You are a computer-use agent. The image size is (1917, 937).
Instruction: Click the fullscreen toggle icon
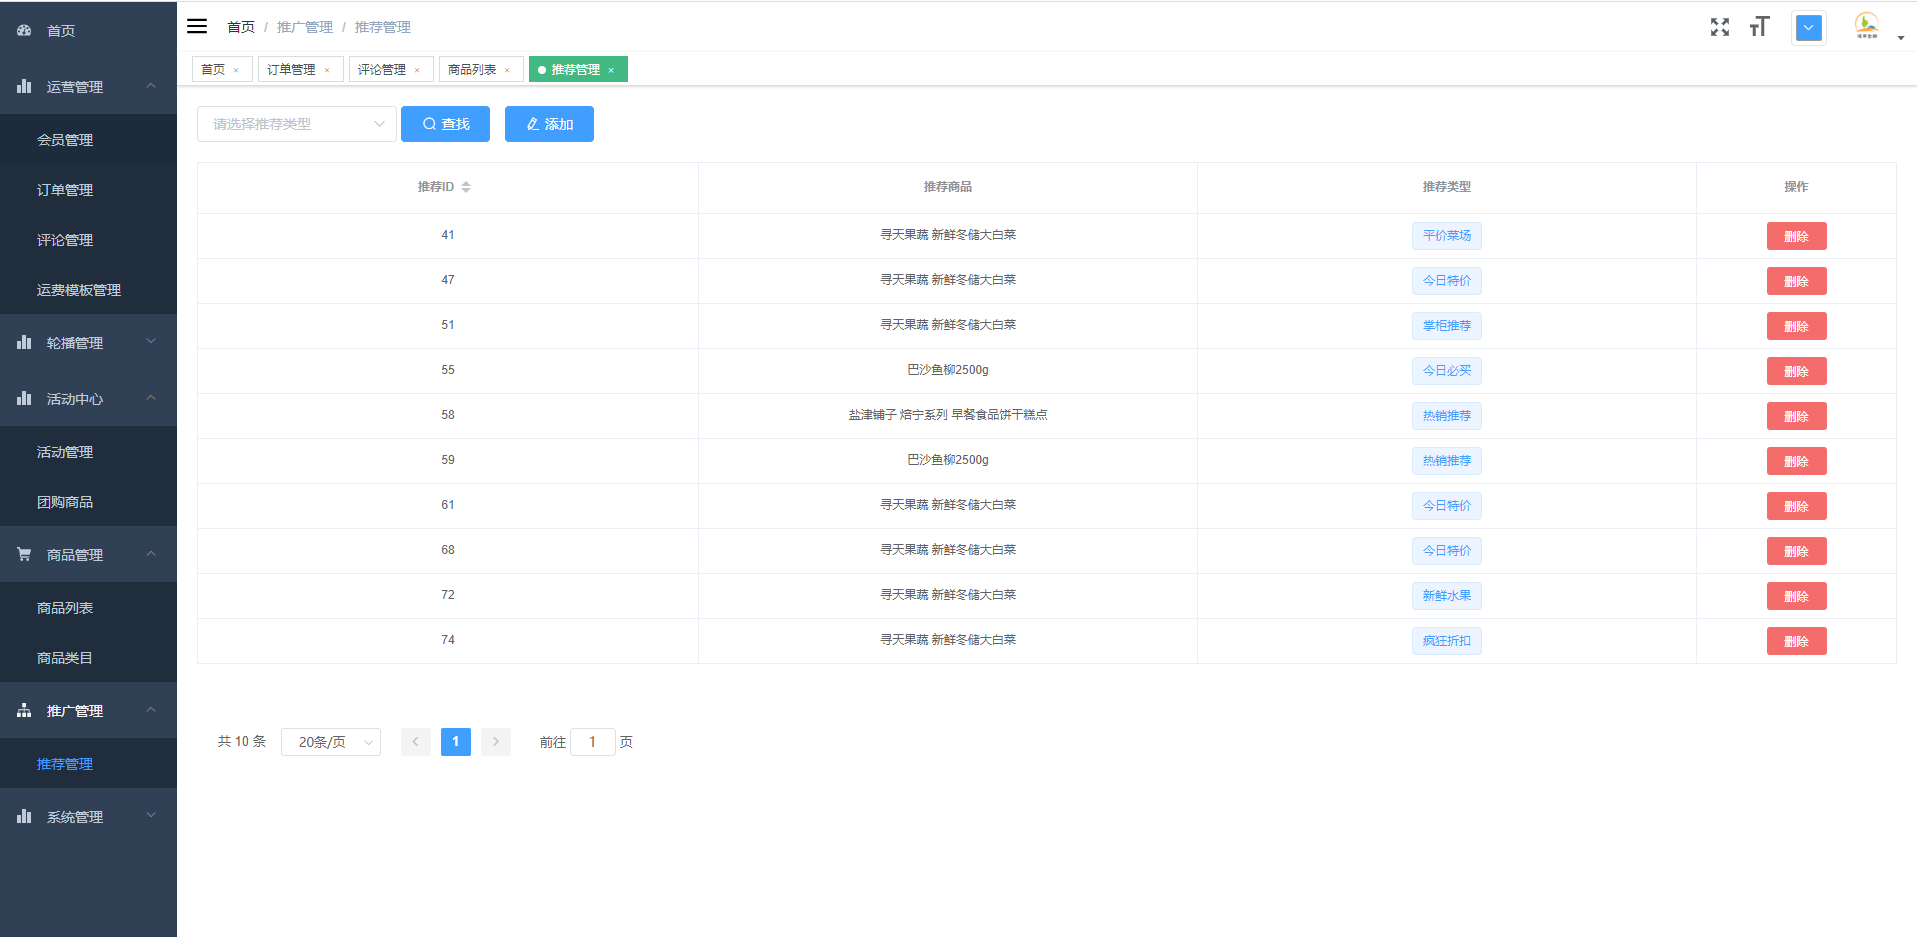[x=1719, y=27]
